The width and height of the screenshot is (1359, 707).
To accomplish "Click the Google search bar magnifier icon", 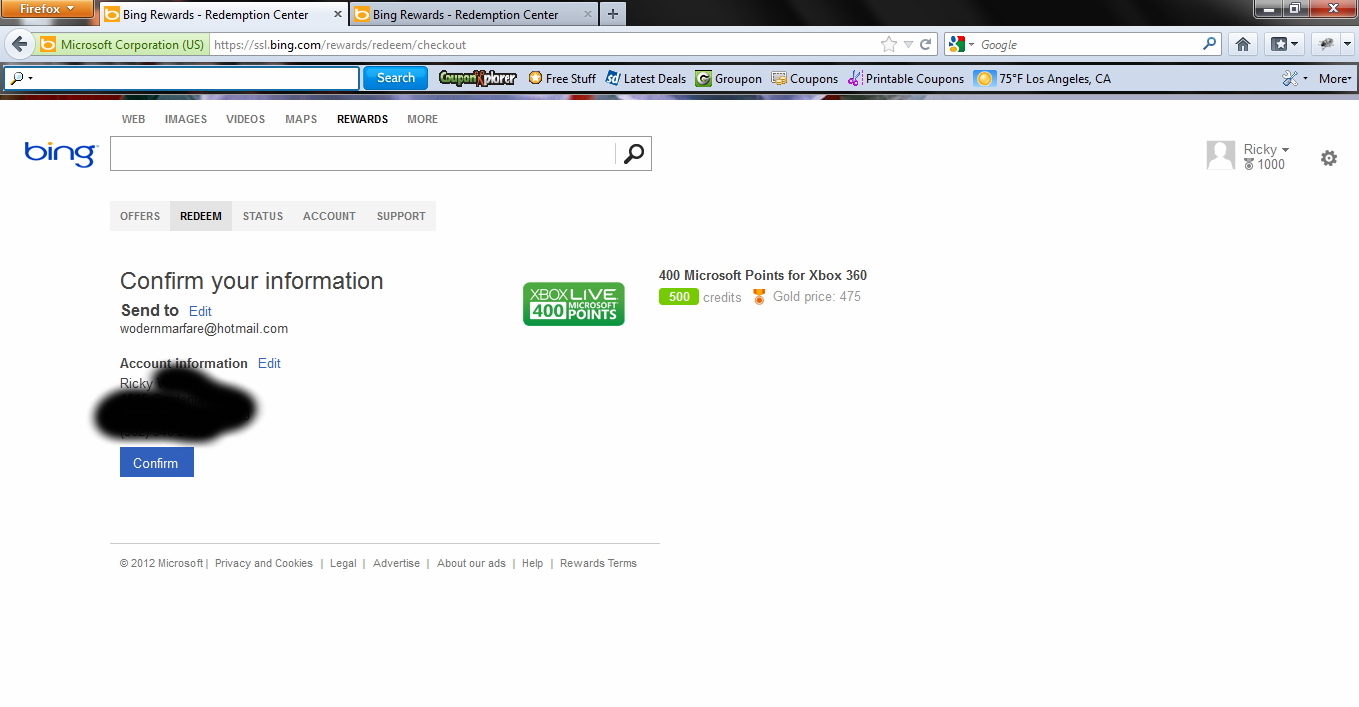I will pos(1210,44).
